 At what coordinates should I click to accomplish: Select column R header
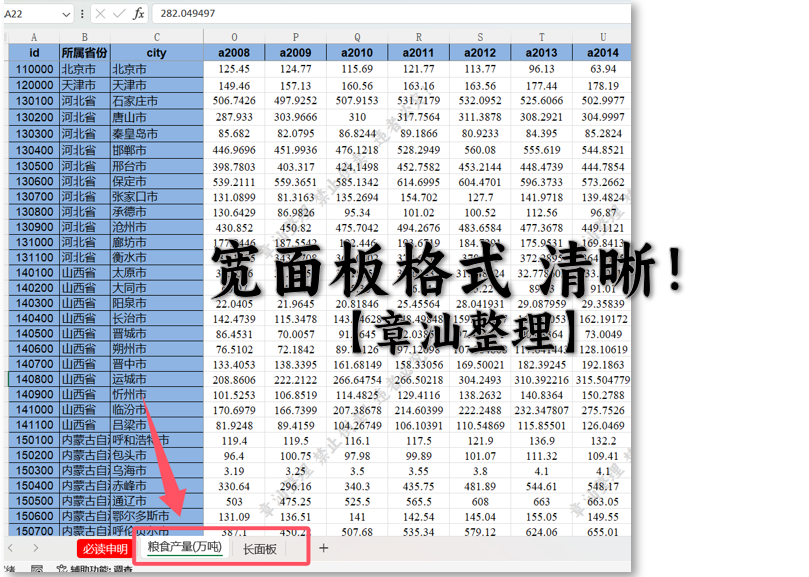click(418, 37)
